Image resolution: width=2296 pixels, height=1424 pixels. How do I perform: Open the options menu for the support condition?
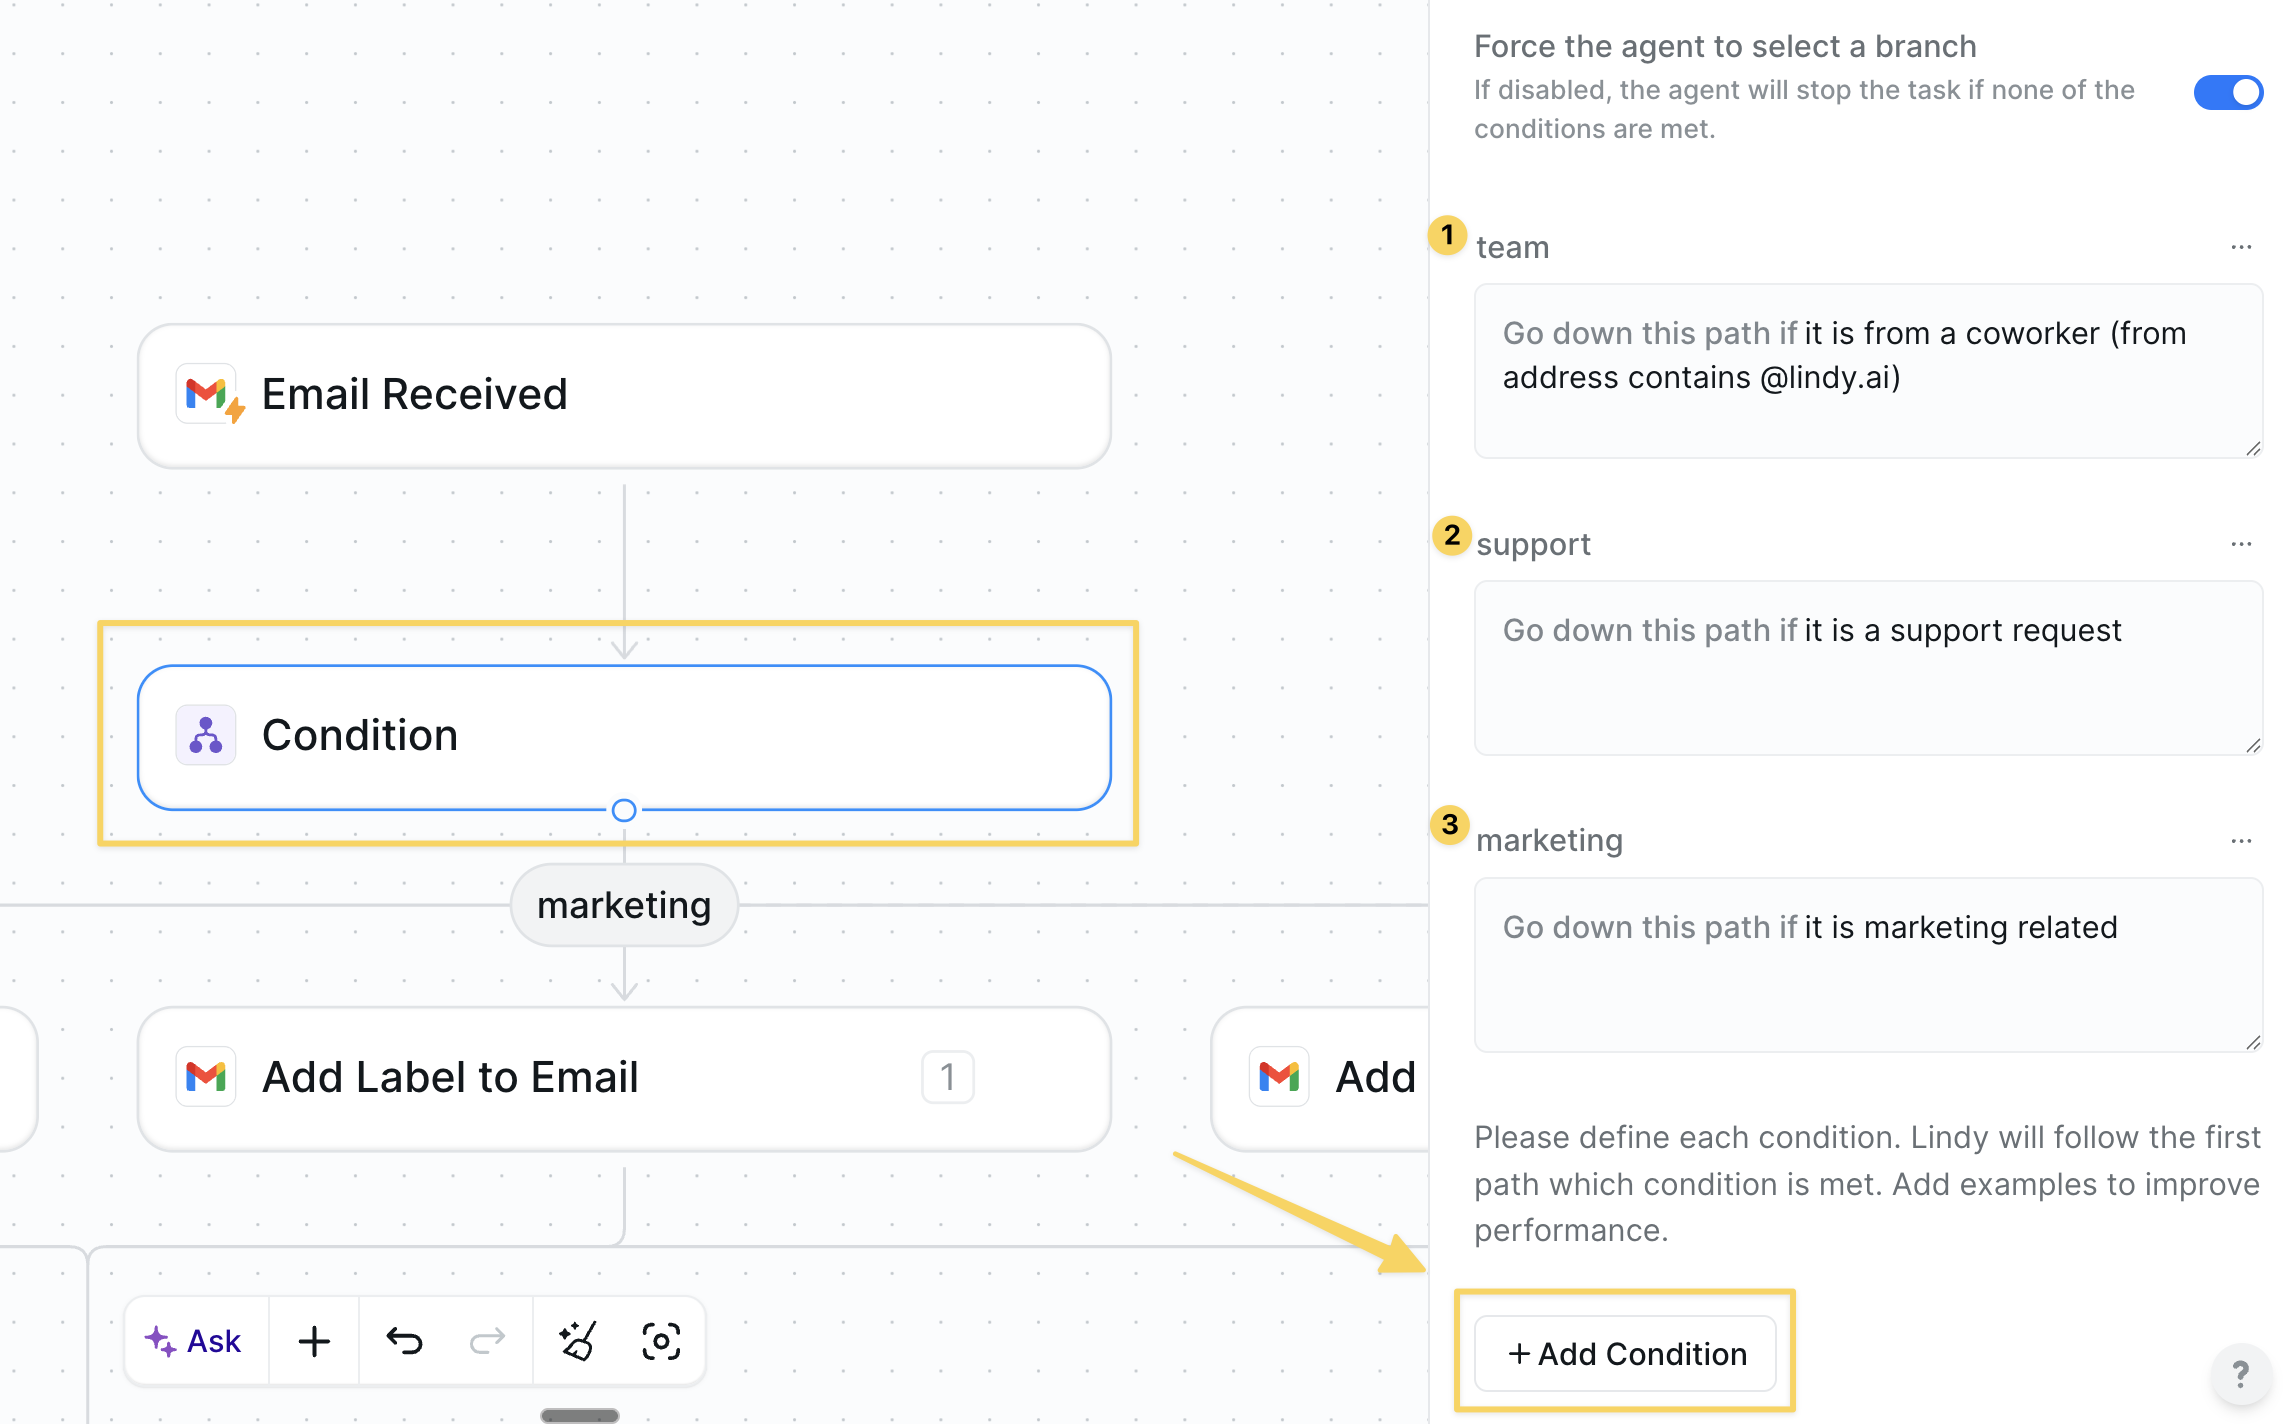pos(2240,543)
